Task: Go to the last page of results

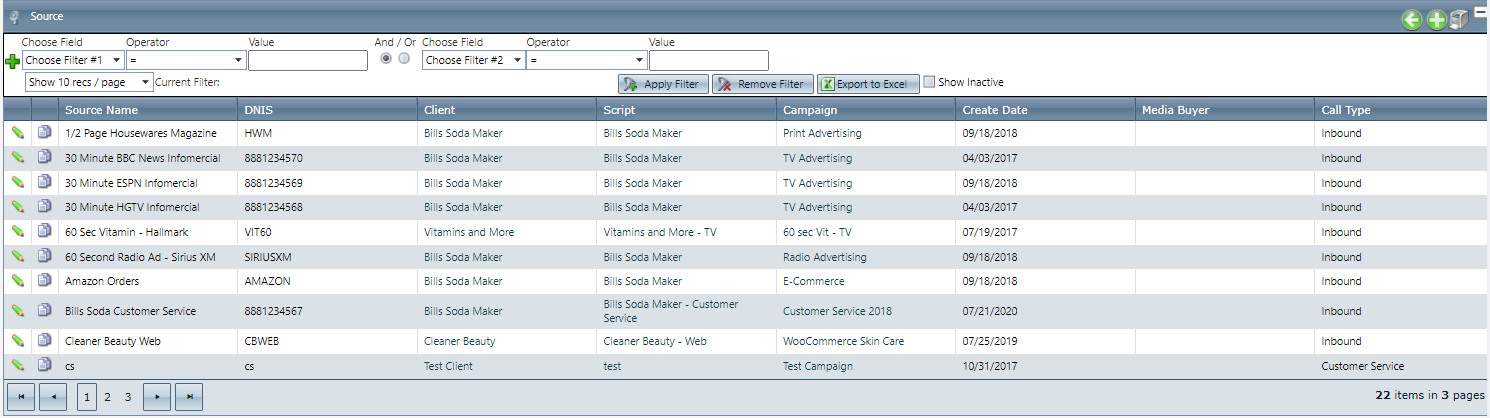Action: tap(189, 397)
